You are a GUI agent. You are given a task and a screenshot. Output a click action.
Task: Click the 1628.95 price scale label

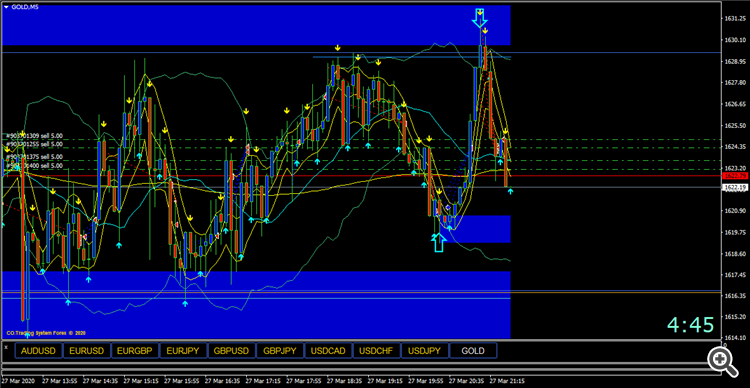pos(735,62)
